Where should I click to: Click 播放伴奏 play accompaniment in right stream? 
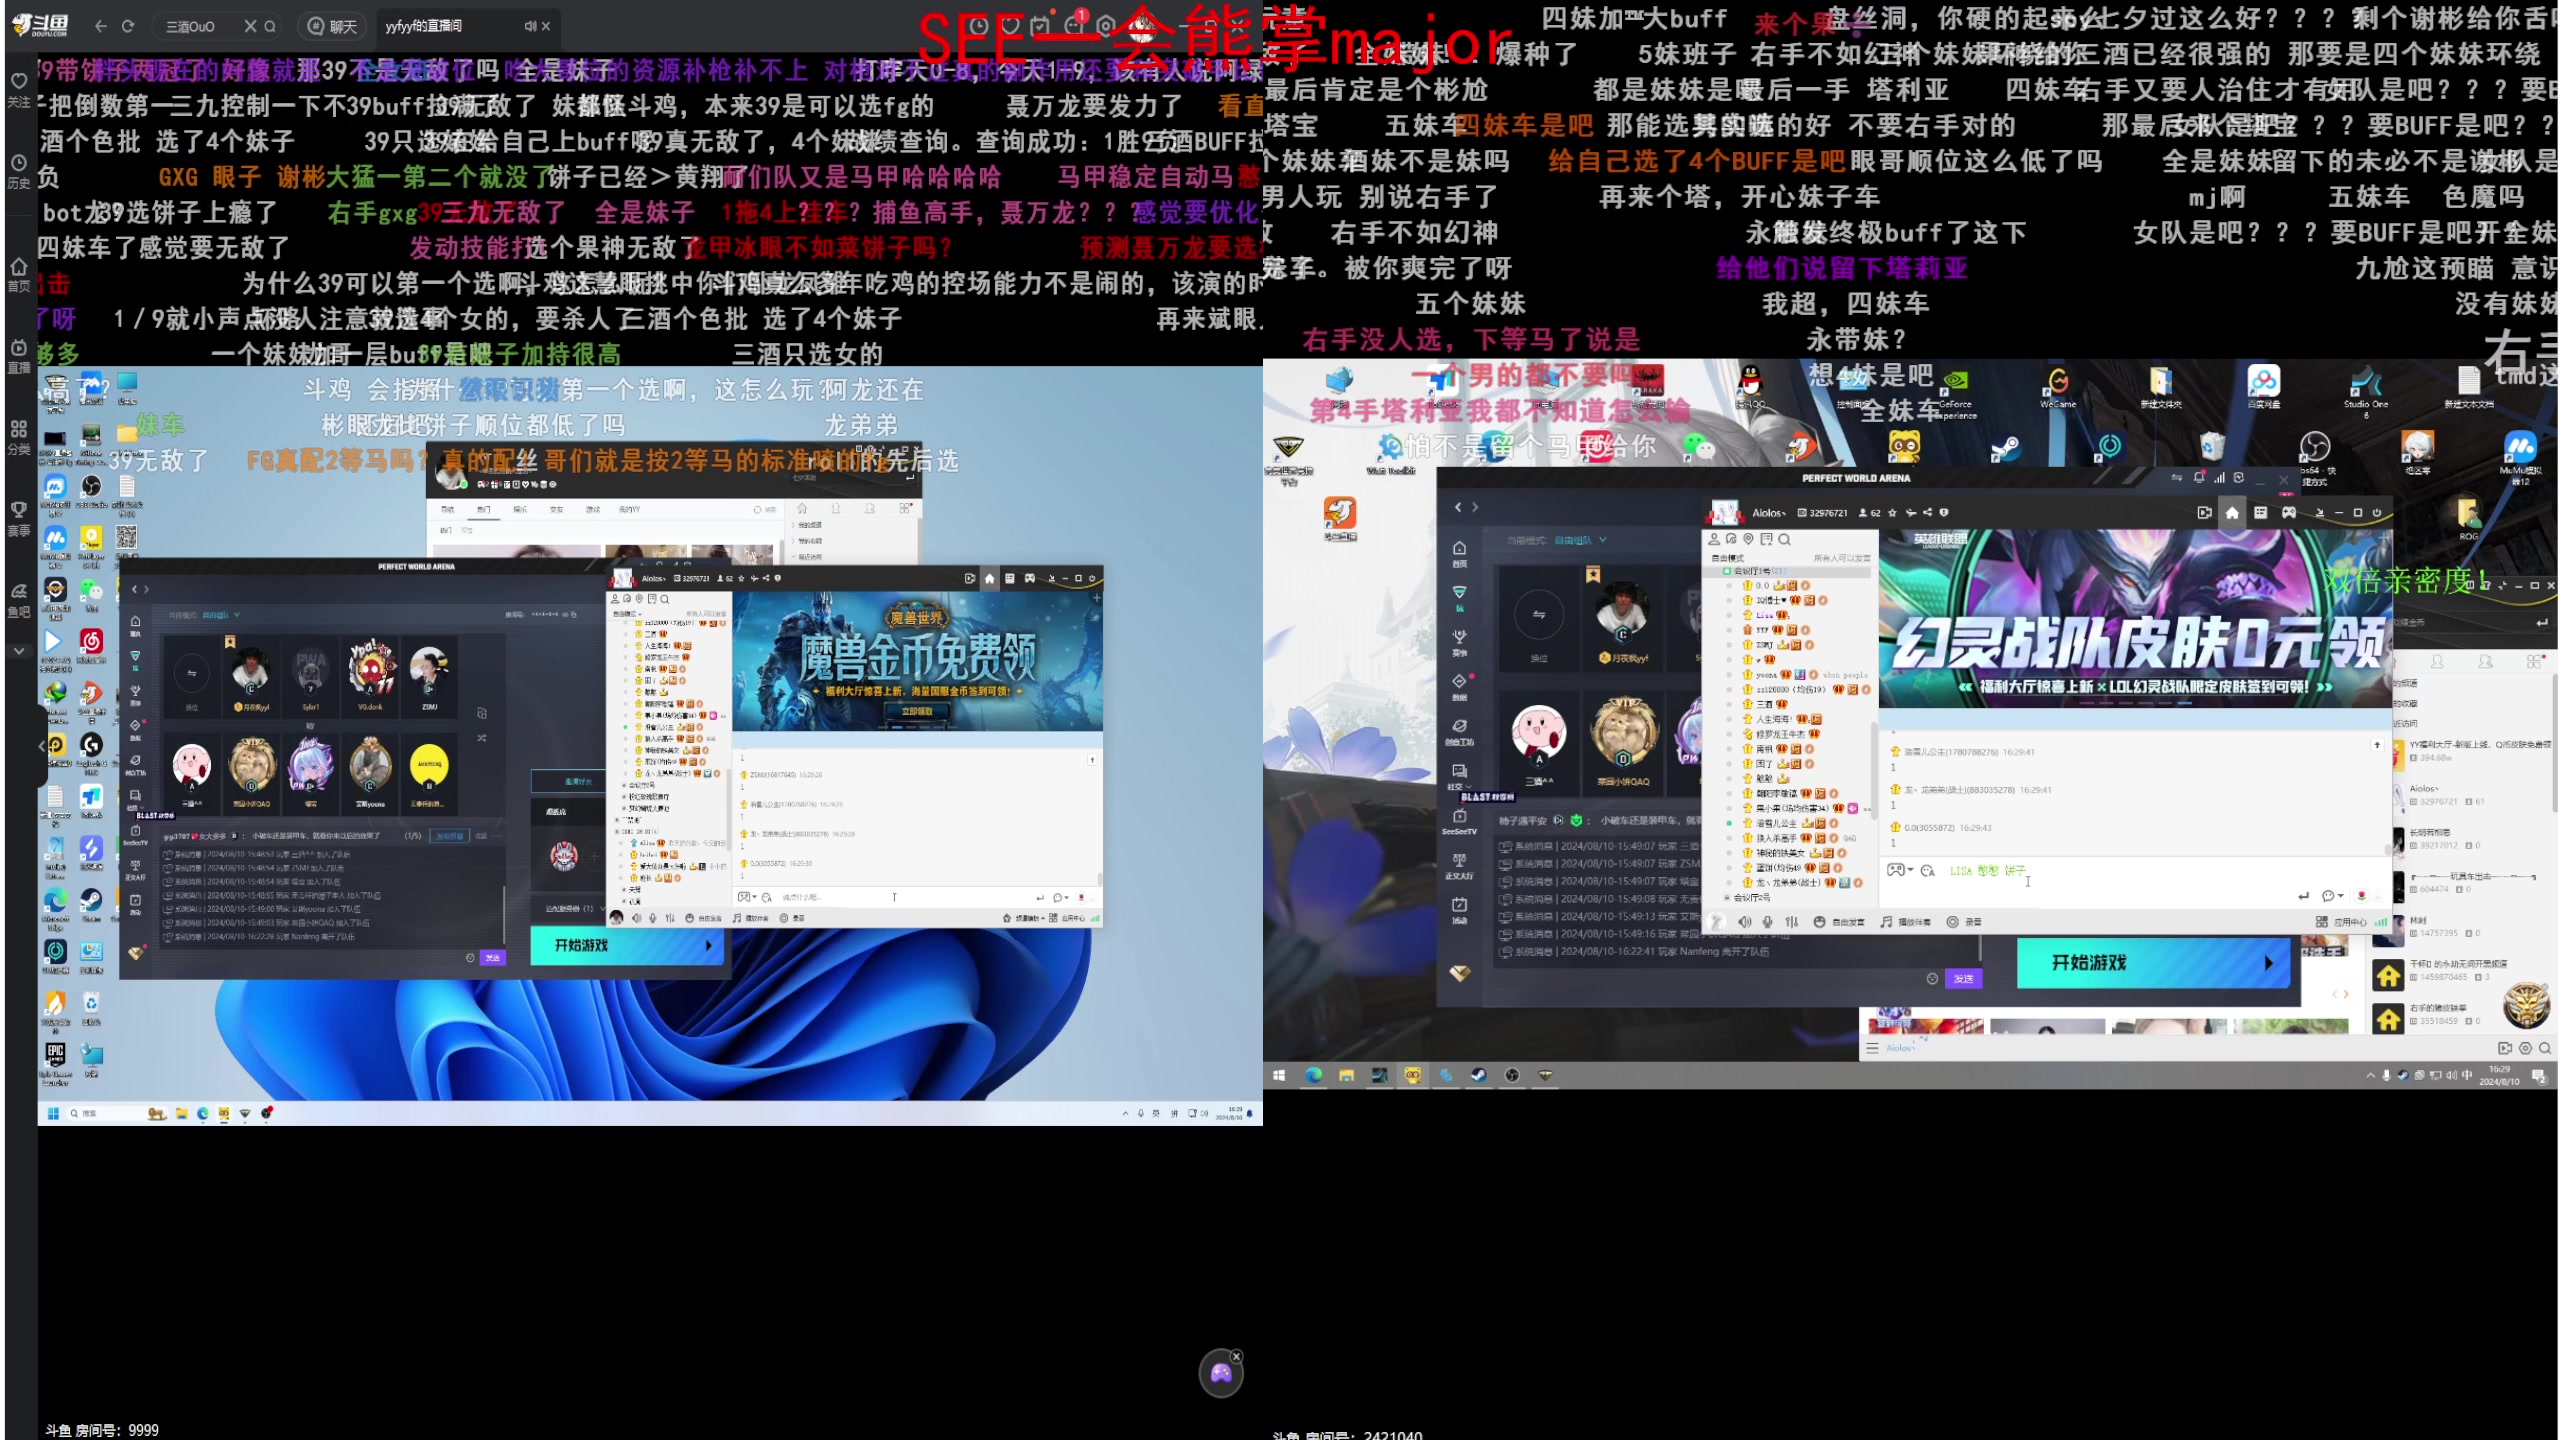1904,922
